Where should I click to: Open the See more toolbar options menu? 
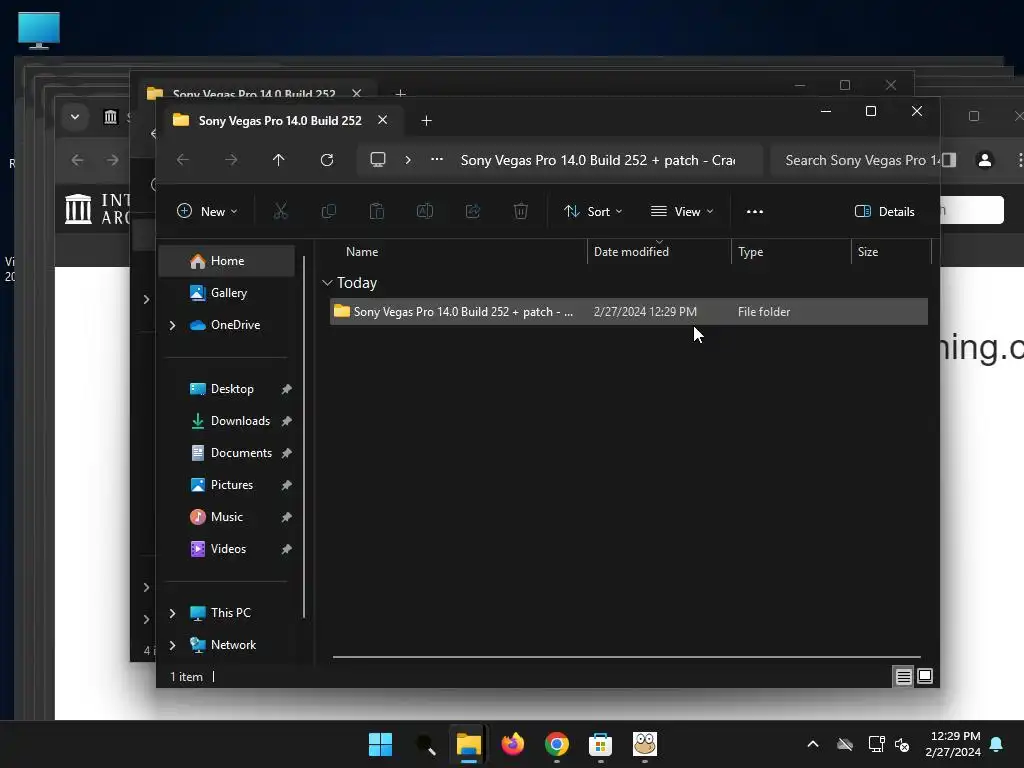point(755,211)
